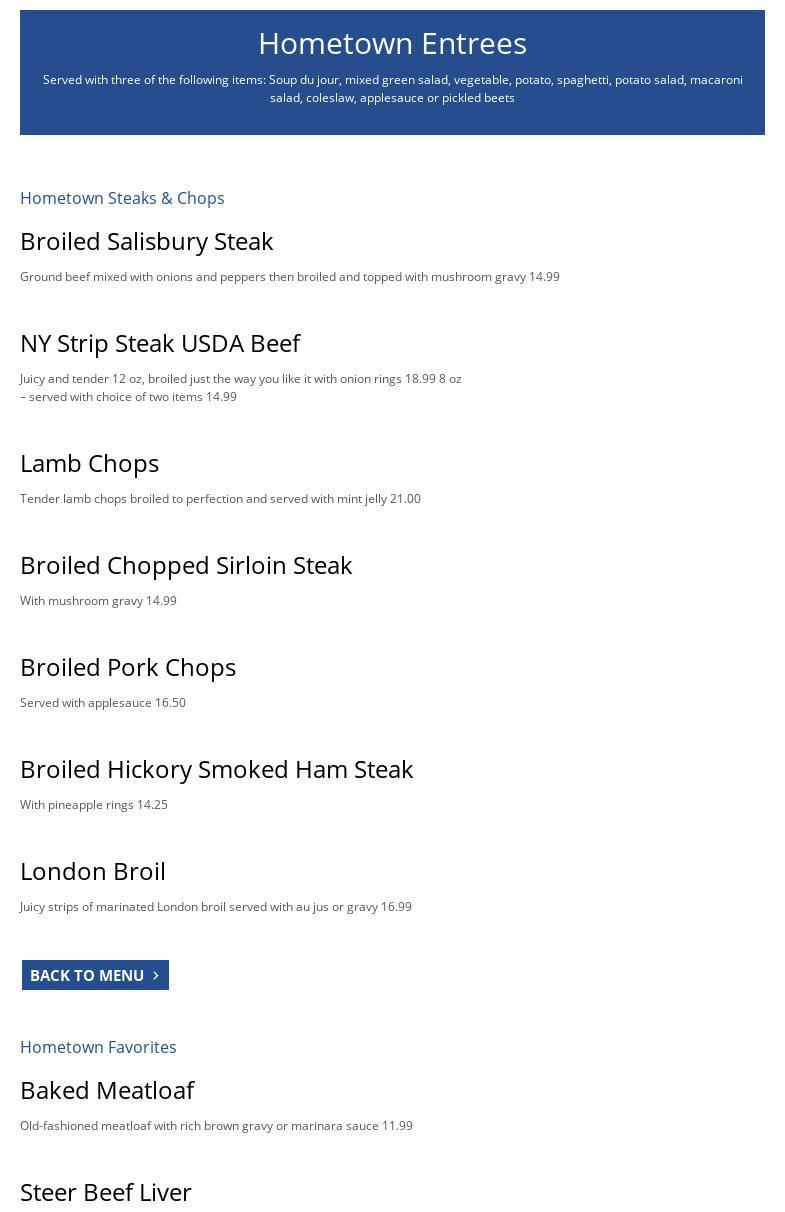Viewport: 785px width, 1212px height.
Task: Click the Baked Meatloaf heading
Action: tap(107, 1090)
